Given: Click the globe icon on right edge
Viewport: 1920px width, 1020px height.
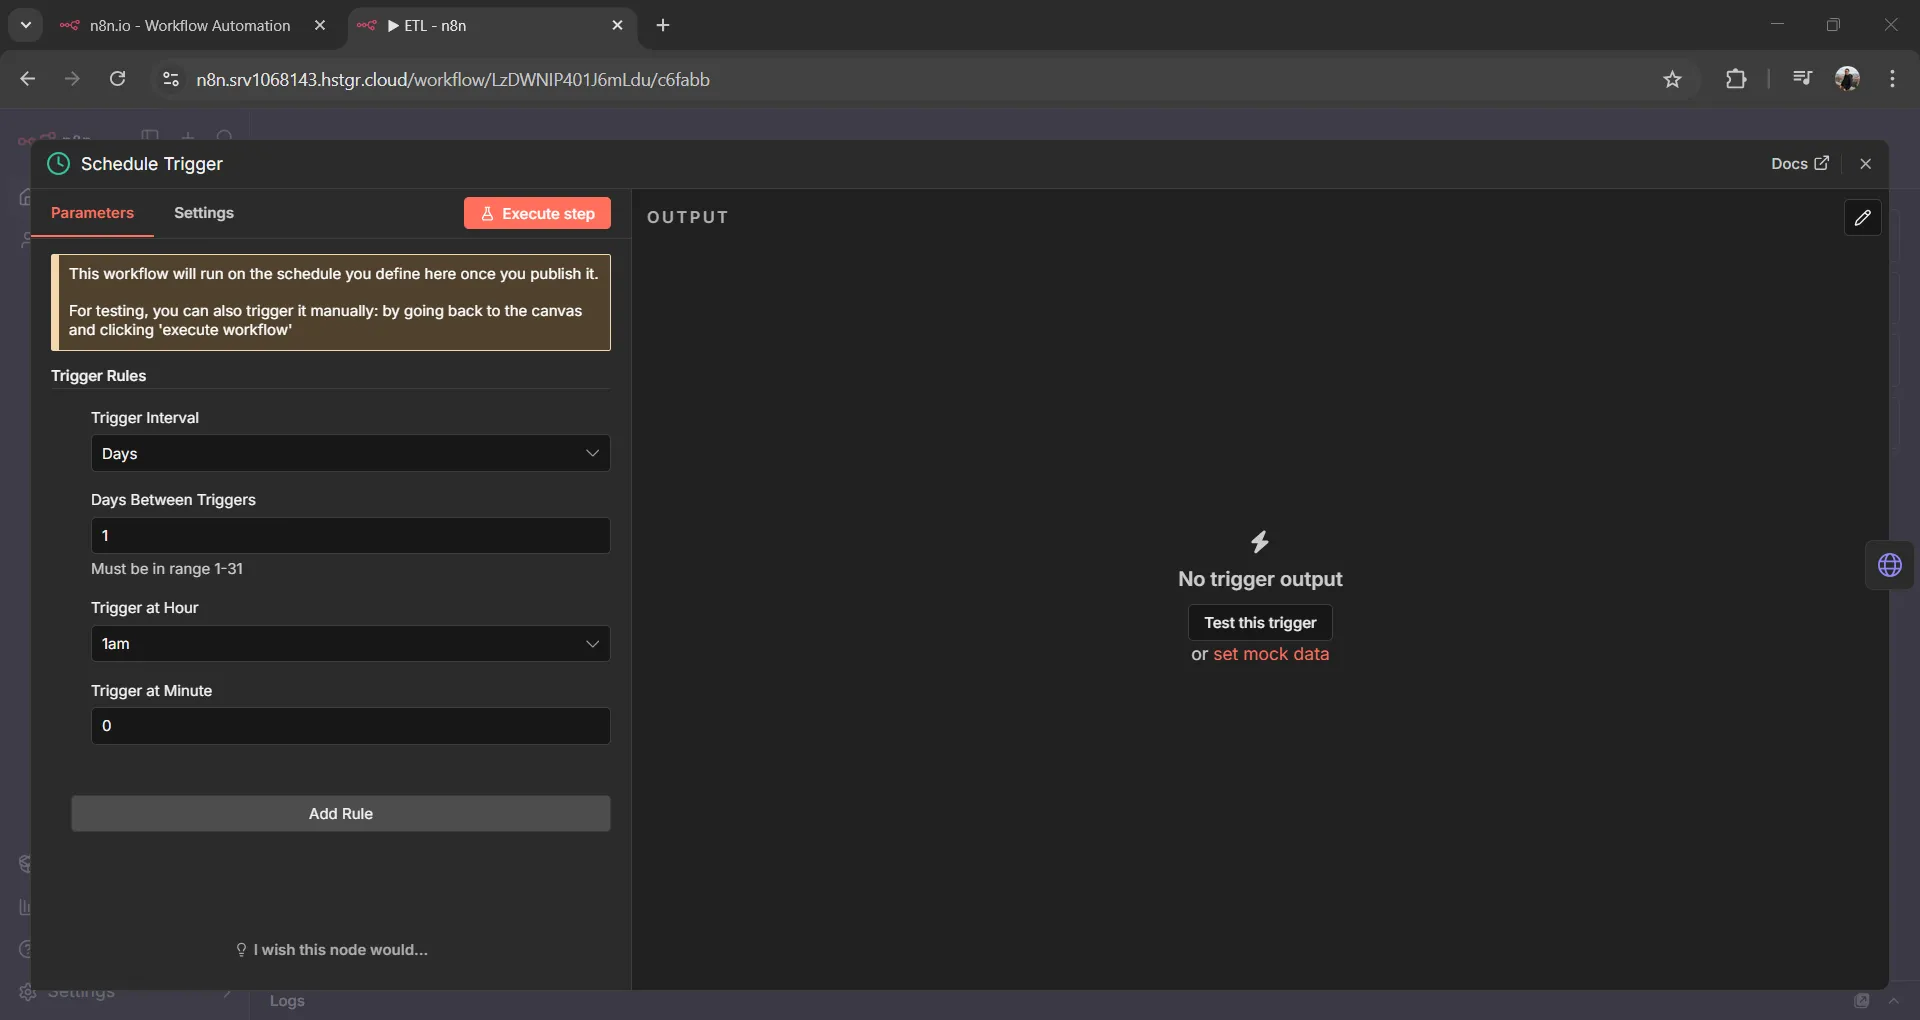Looking at the screenshot, I should [x=1889, y=566].
